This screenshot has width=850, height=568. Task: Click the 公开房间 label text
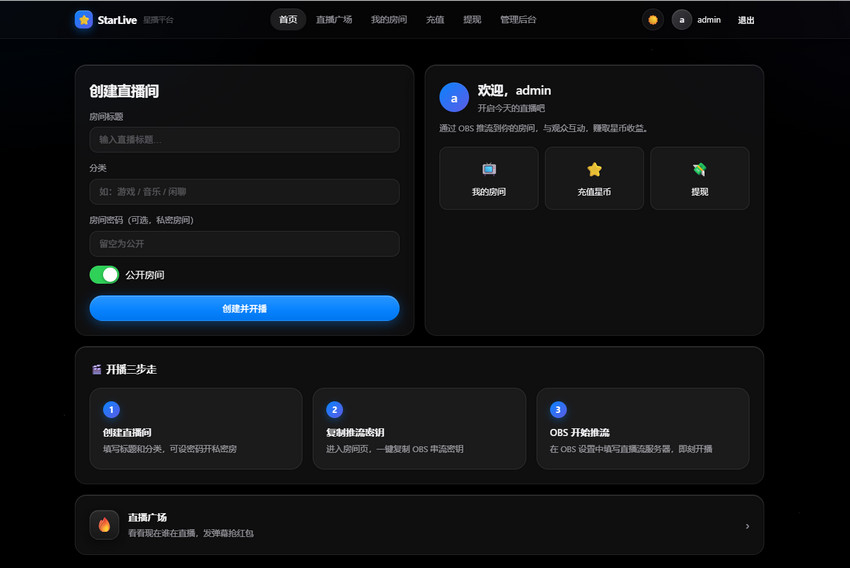click(x=145, y=275)
